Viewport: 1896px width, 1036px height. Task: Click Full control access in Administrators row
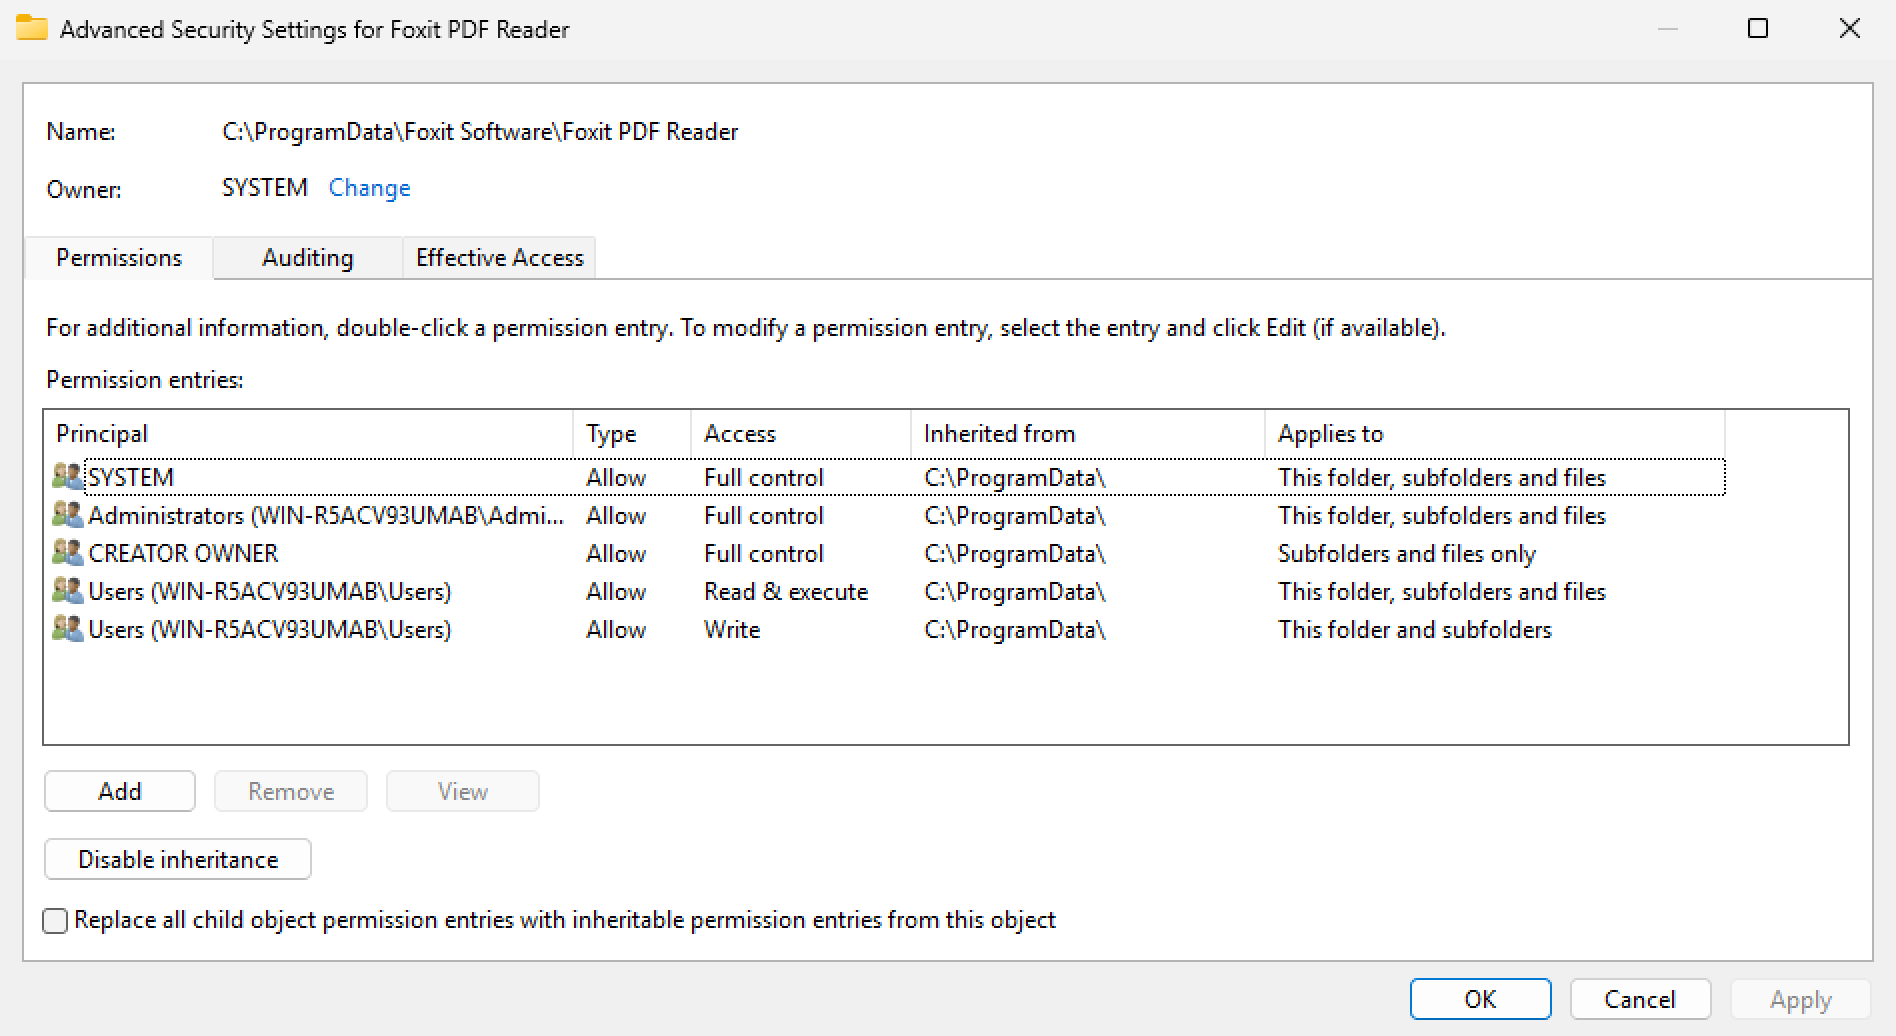tap(764, 515)
